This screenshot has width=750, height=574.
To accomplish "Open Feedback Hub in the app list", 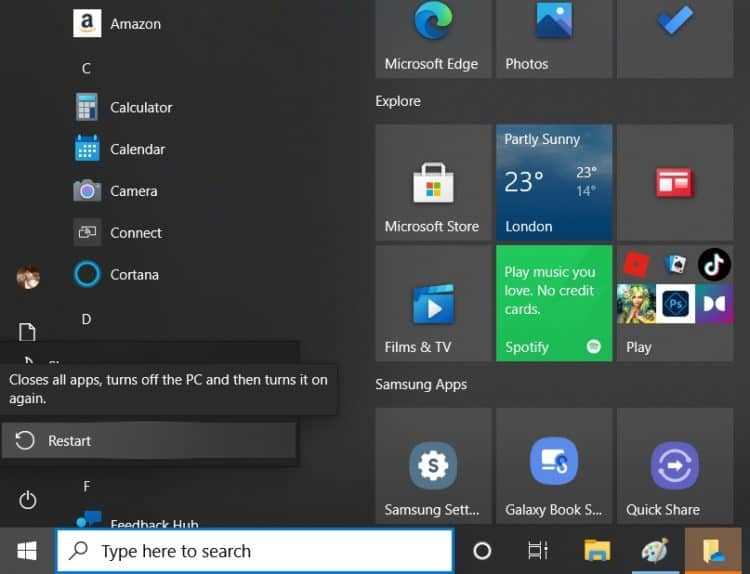I will (136, 519).
